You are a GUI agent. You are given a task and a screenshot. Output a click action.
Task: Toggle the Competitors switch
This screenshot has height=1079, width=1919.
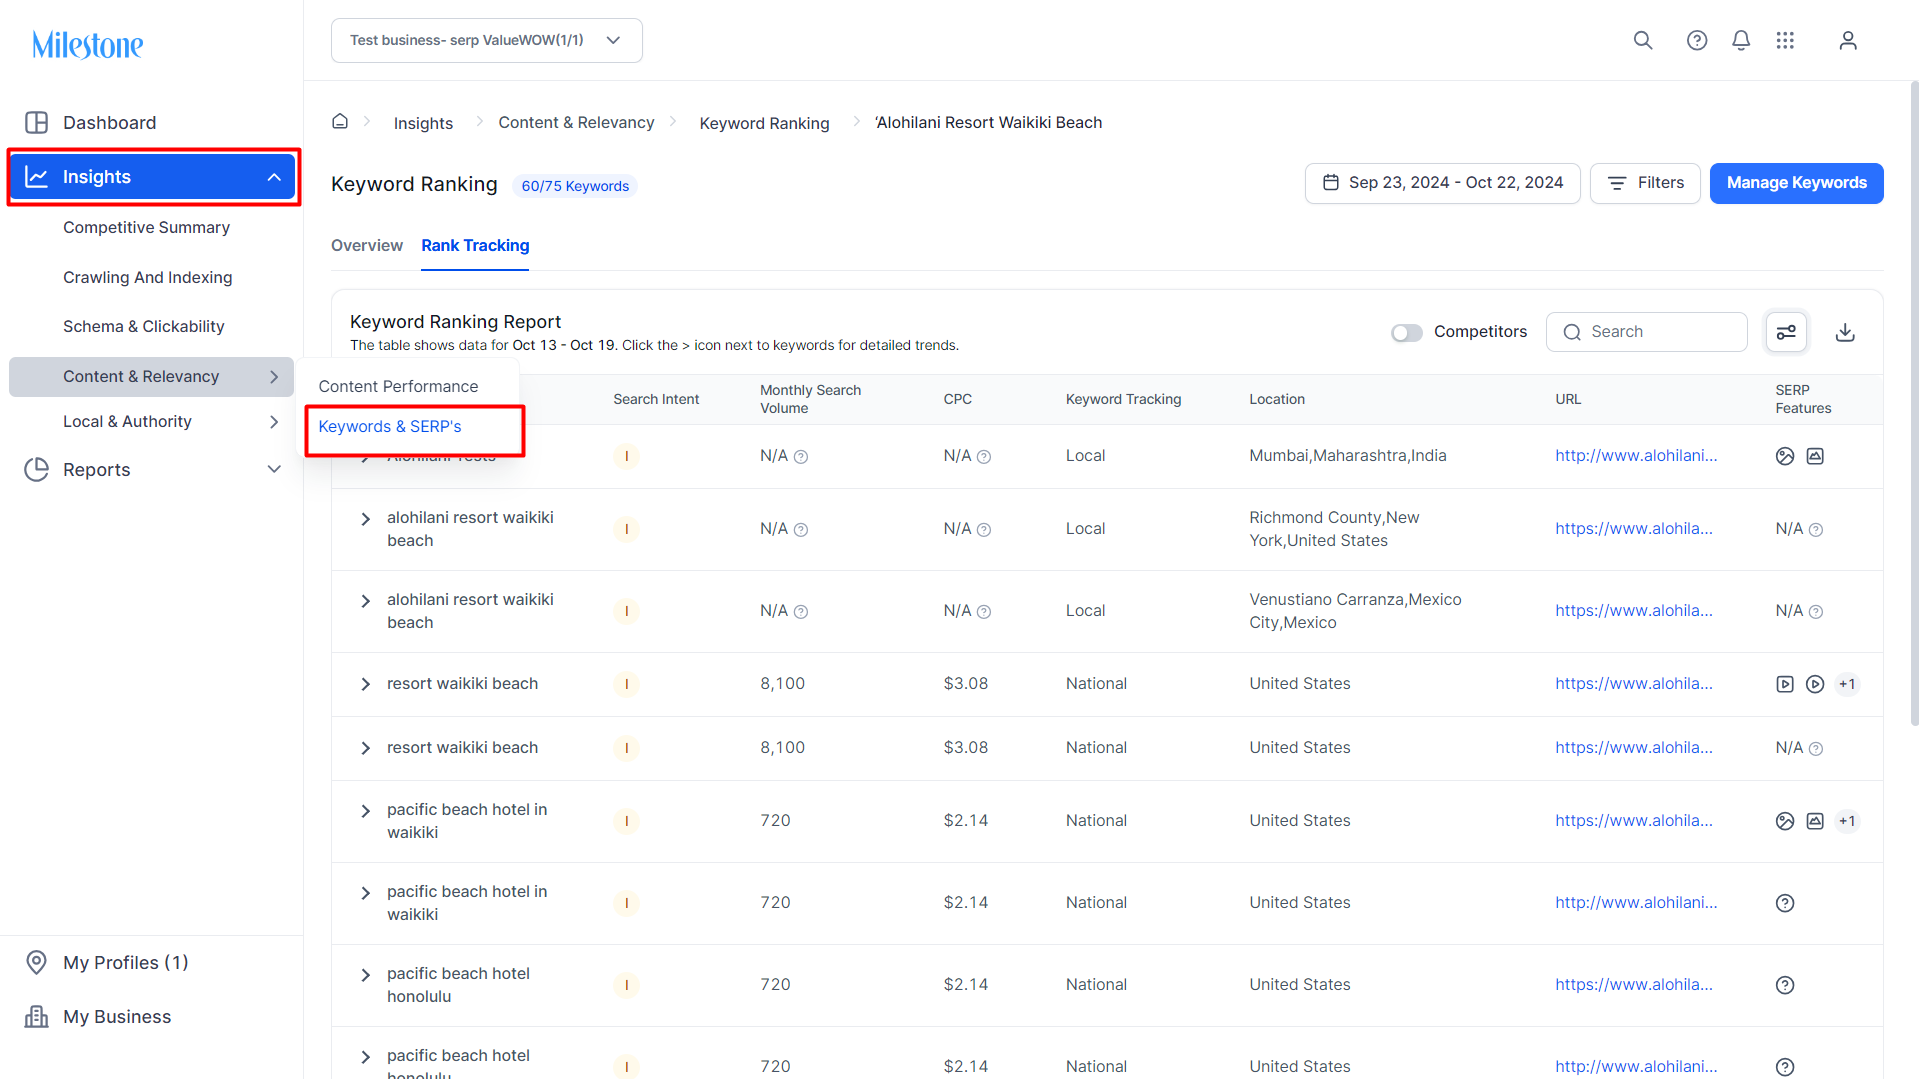pos(1407,333)
